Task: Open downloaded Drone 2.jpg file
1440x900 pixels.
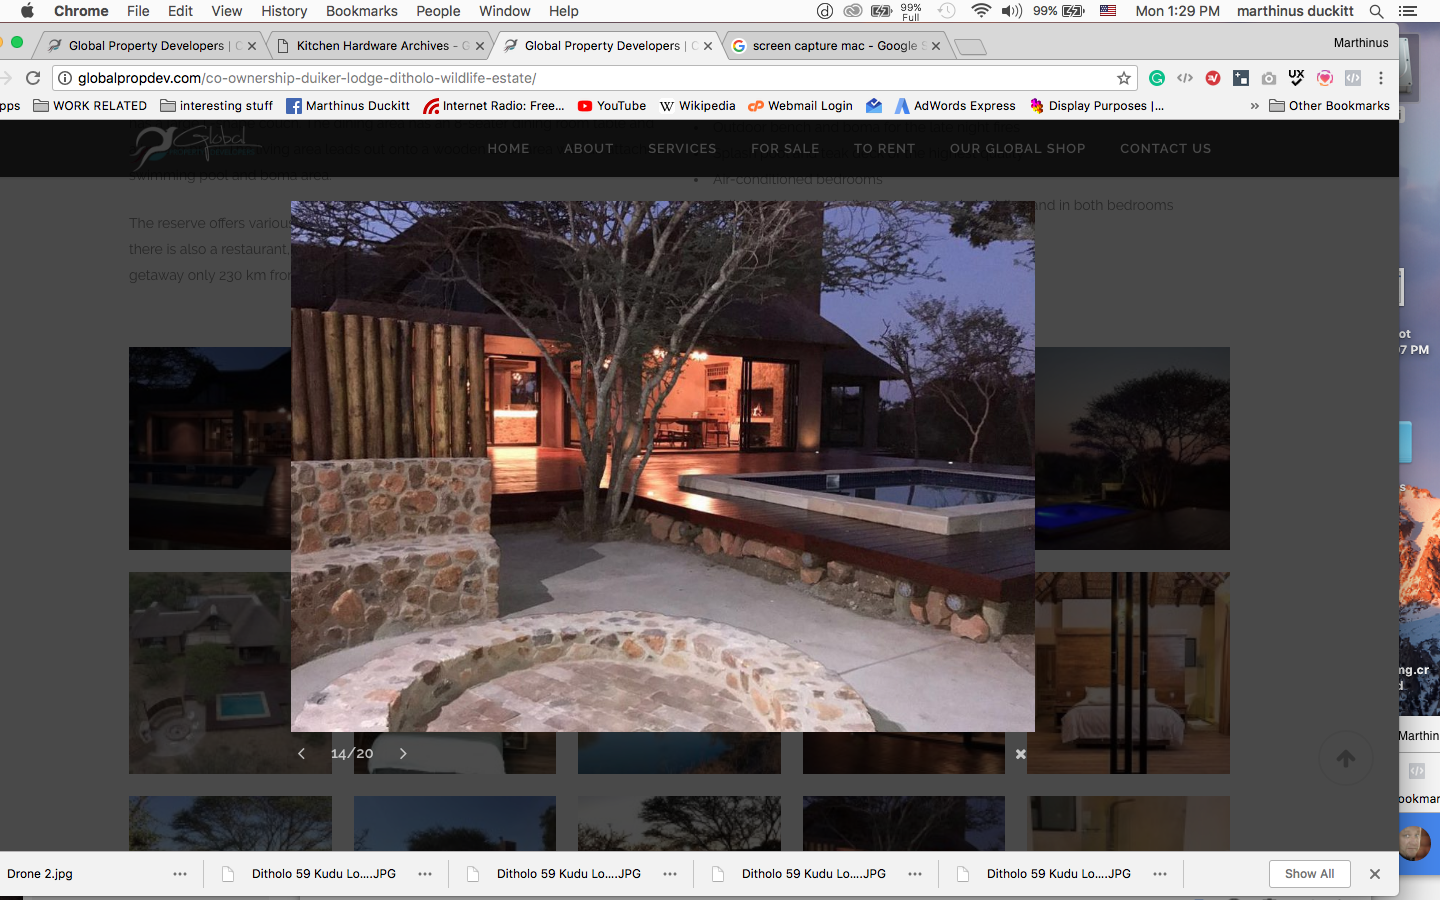Action: [40, 874]
